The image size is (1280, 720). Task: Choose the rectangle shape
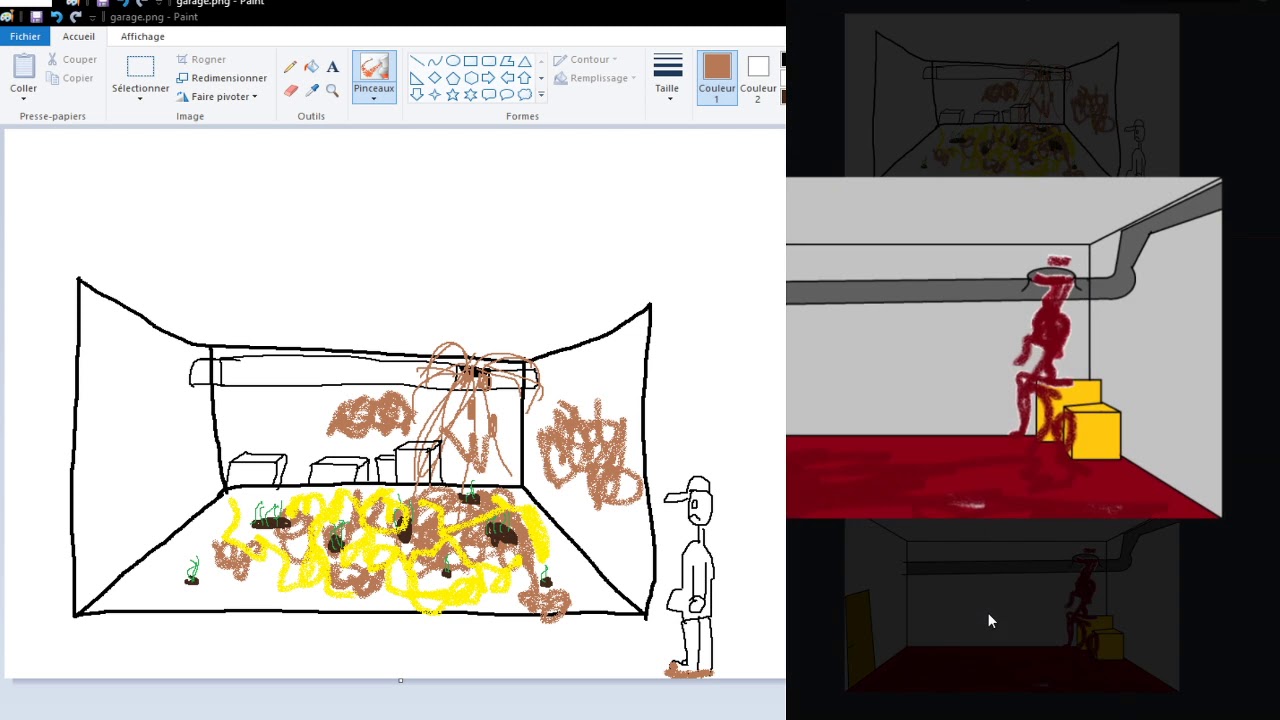(470, 61)
